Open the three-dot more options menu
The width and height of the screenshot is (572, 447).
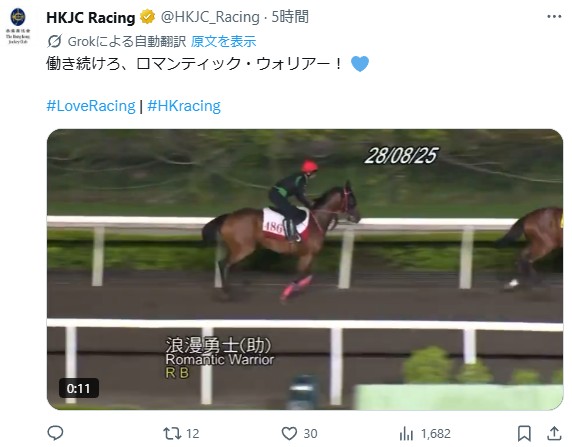click(554, 16)
